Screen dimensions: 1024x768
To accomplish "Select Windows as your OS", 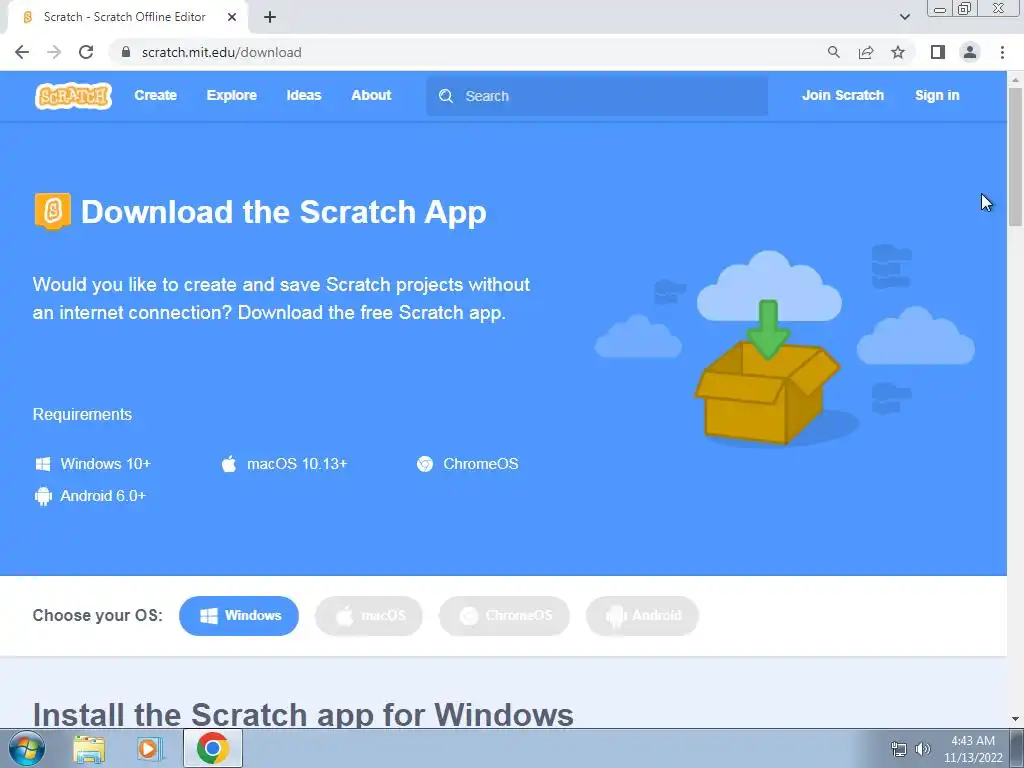I will coord(239,616).
